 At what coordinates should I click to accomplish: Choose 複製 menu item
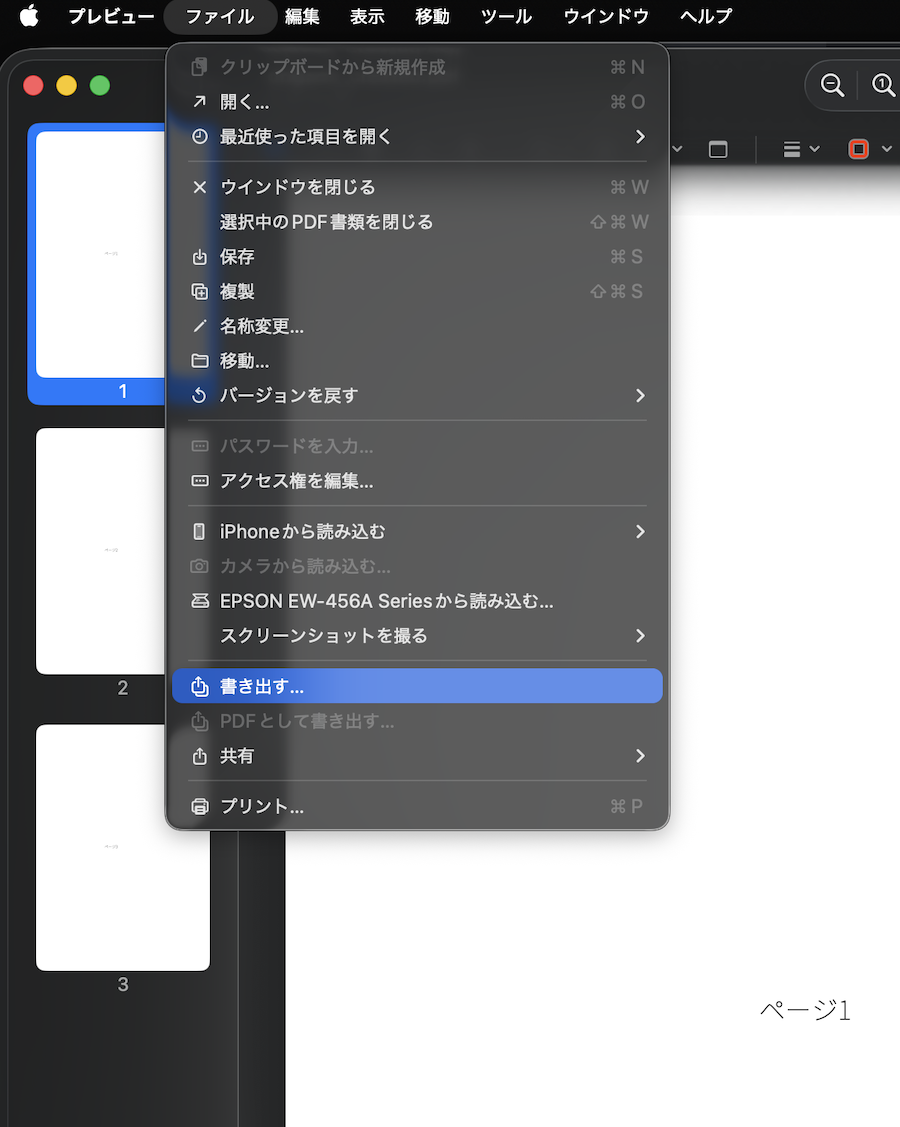[x=417, y=291]
